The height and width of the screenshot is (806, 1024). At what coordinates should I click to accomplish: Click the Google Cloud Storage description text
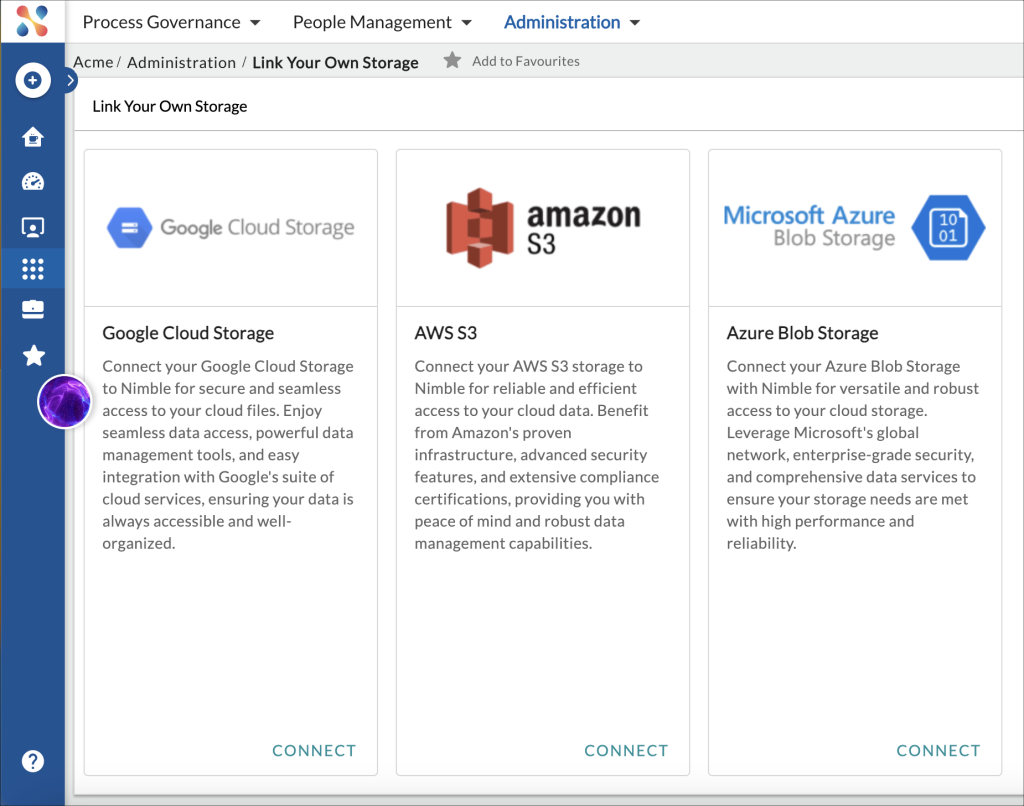228,455
